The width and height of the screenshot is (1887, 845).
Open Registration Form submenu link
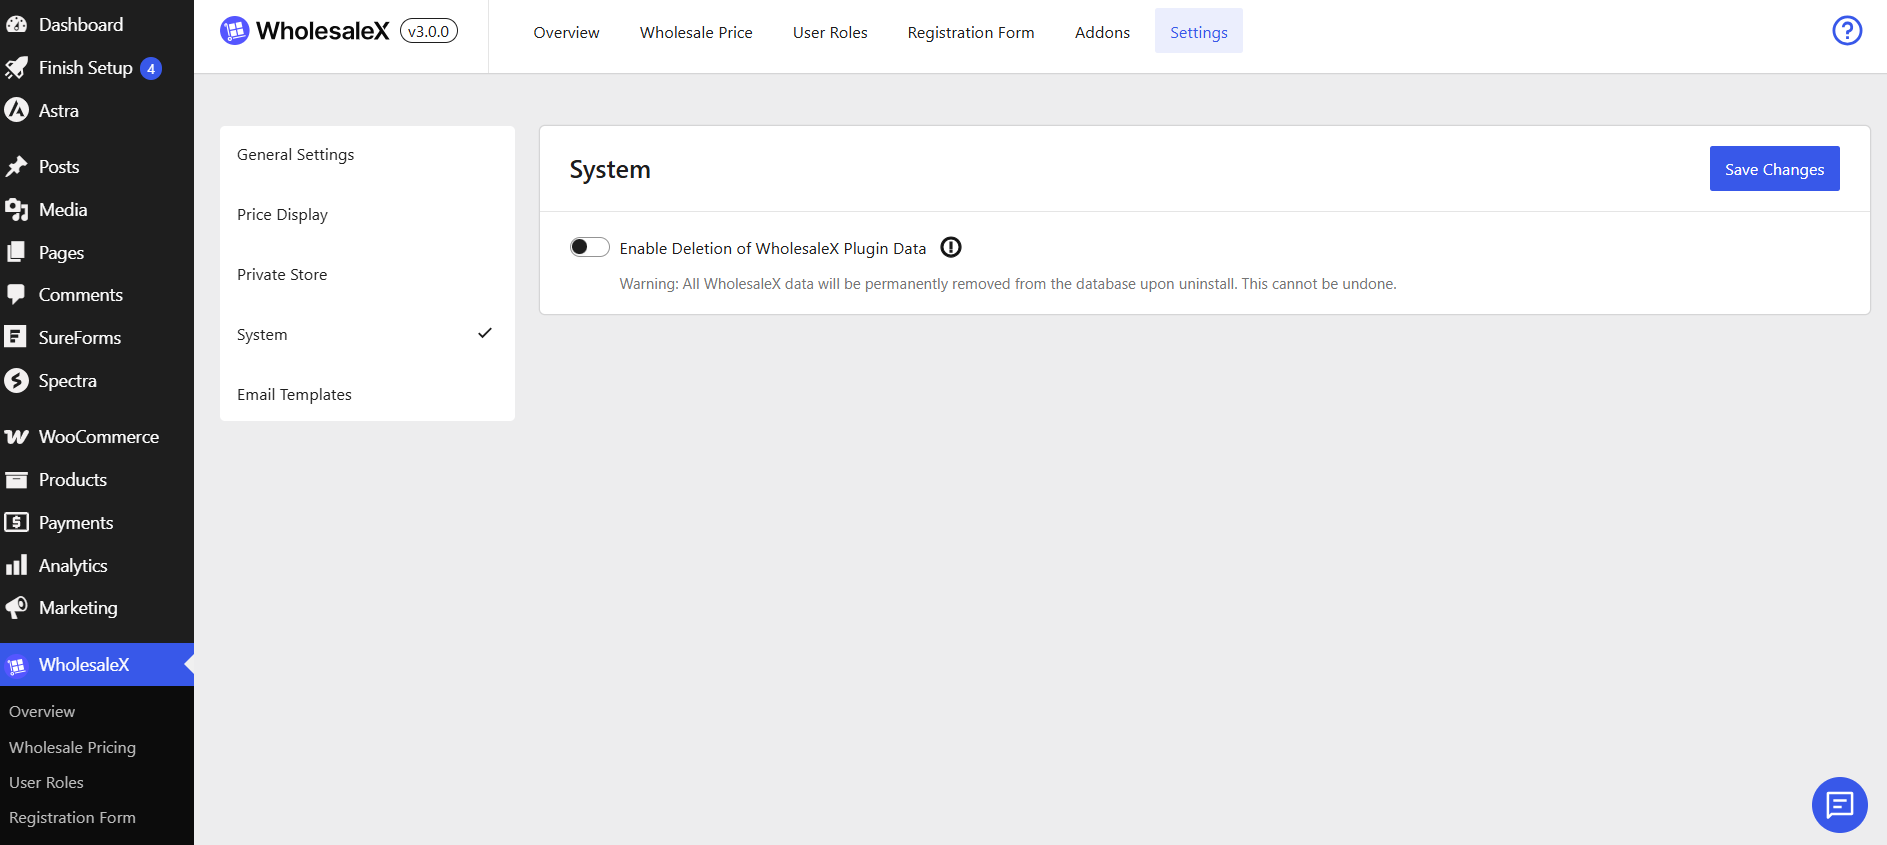(x=72, y=817)
